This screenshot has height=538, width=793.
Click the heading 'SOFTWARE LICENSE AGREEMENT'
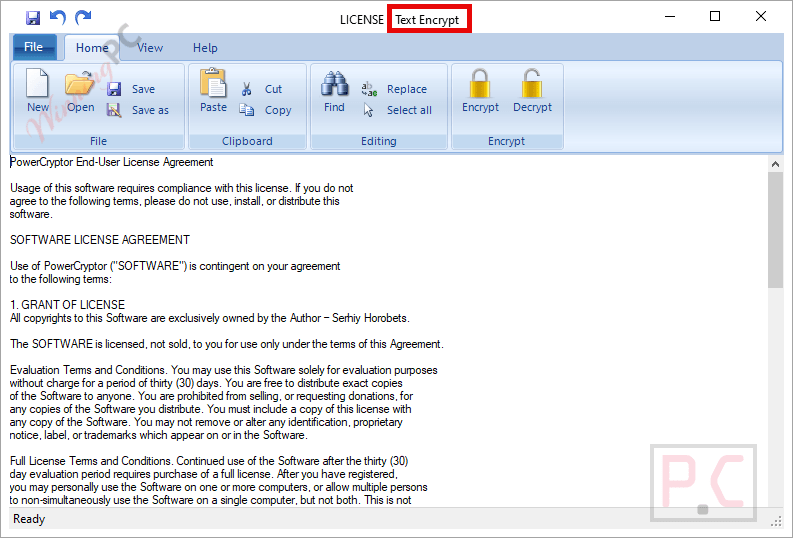tap(100, 240)
